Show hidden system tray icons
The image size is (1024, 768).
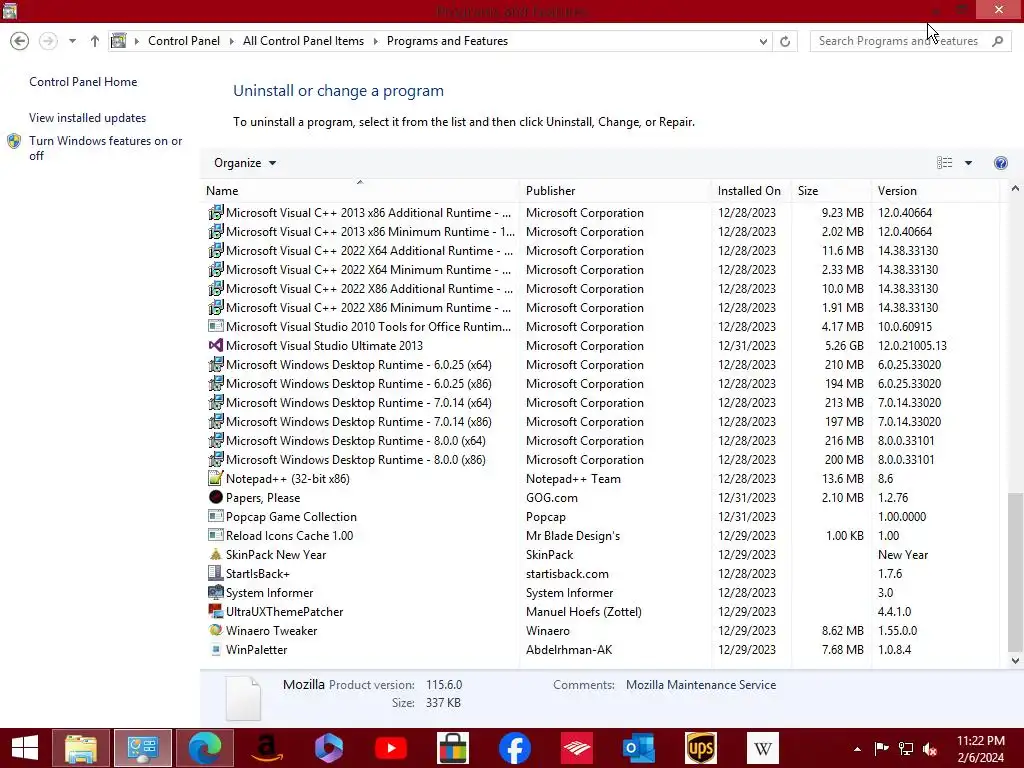pos(857,749)
